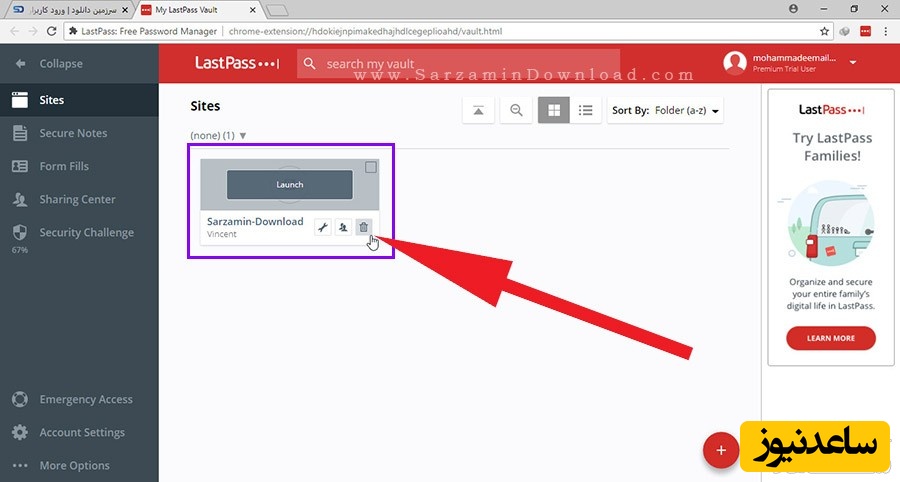Image resolution: width=900 pixels, height=482 pixels.
Task: Click the trash delete icon on Sarzamin-Download
Action: tap(363, 228)
